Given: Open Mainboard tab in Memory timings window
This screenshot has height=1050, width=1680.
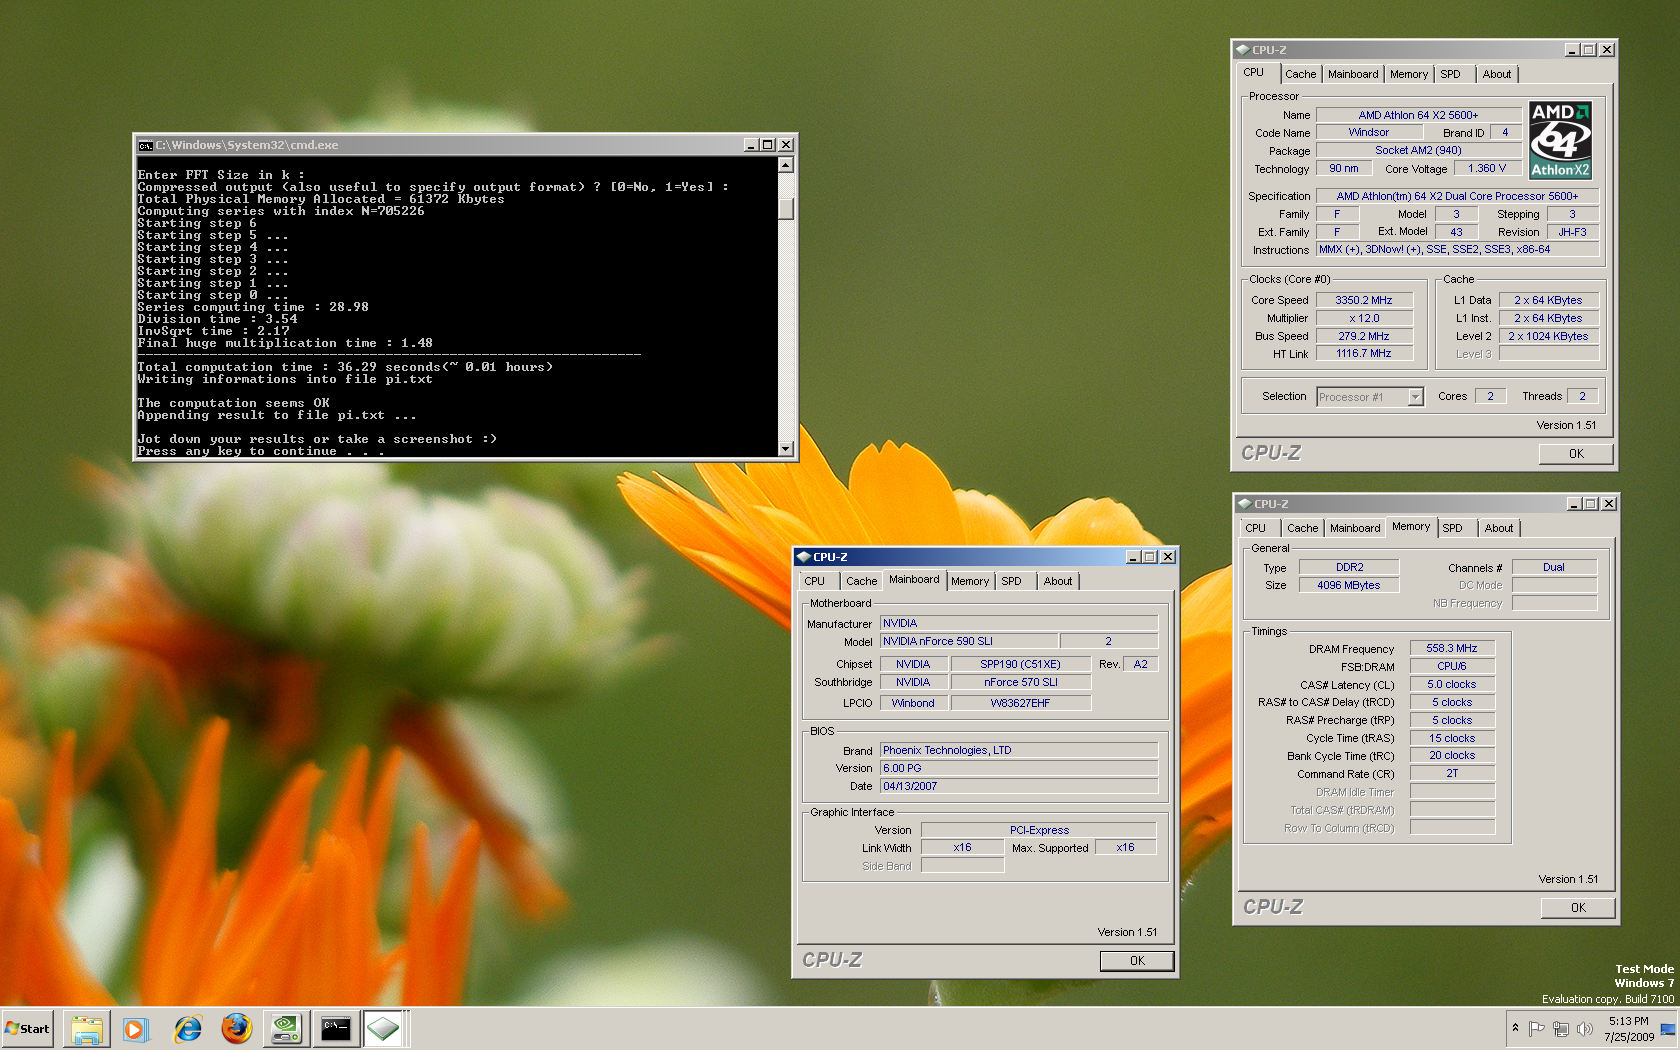Looking at the screenshot, I should click(x=1355, y=528).
